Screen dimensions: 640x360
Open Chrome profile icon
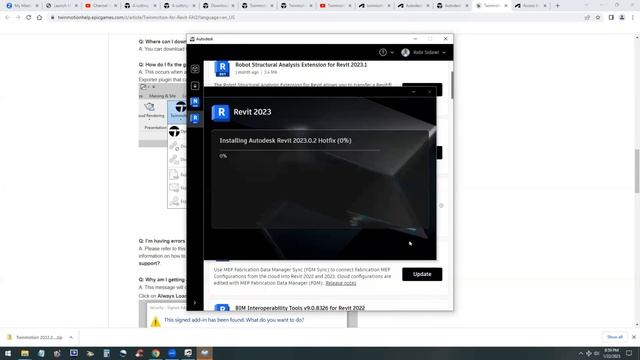(x=622, y=18)
